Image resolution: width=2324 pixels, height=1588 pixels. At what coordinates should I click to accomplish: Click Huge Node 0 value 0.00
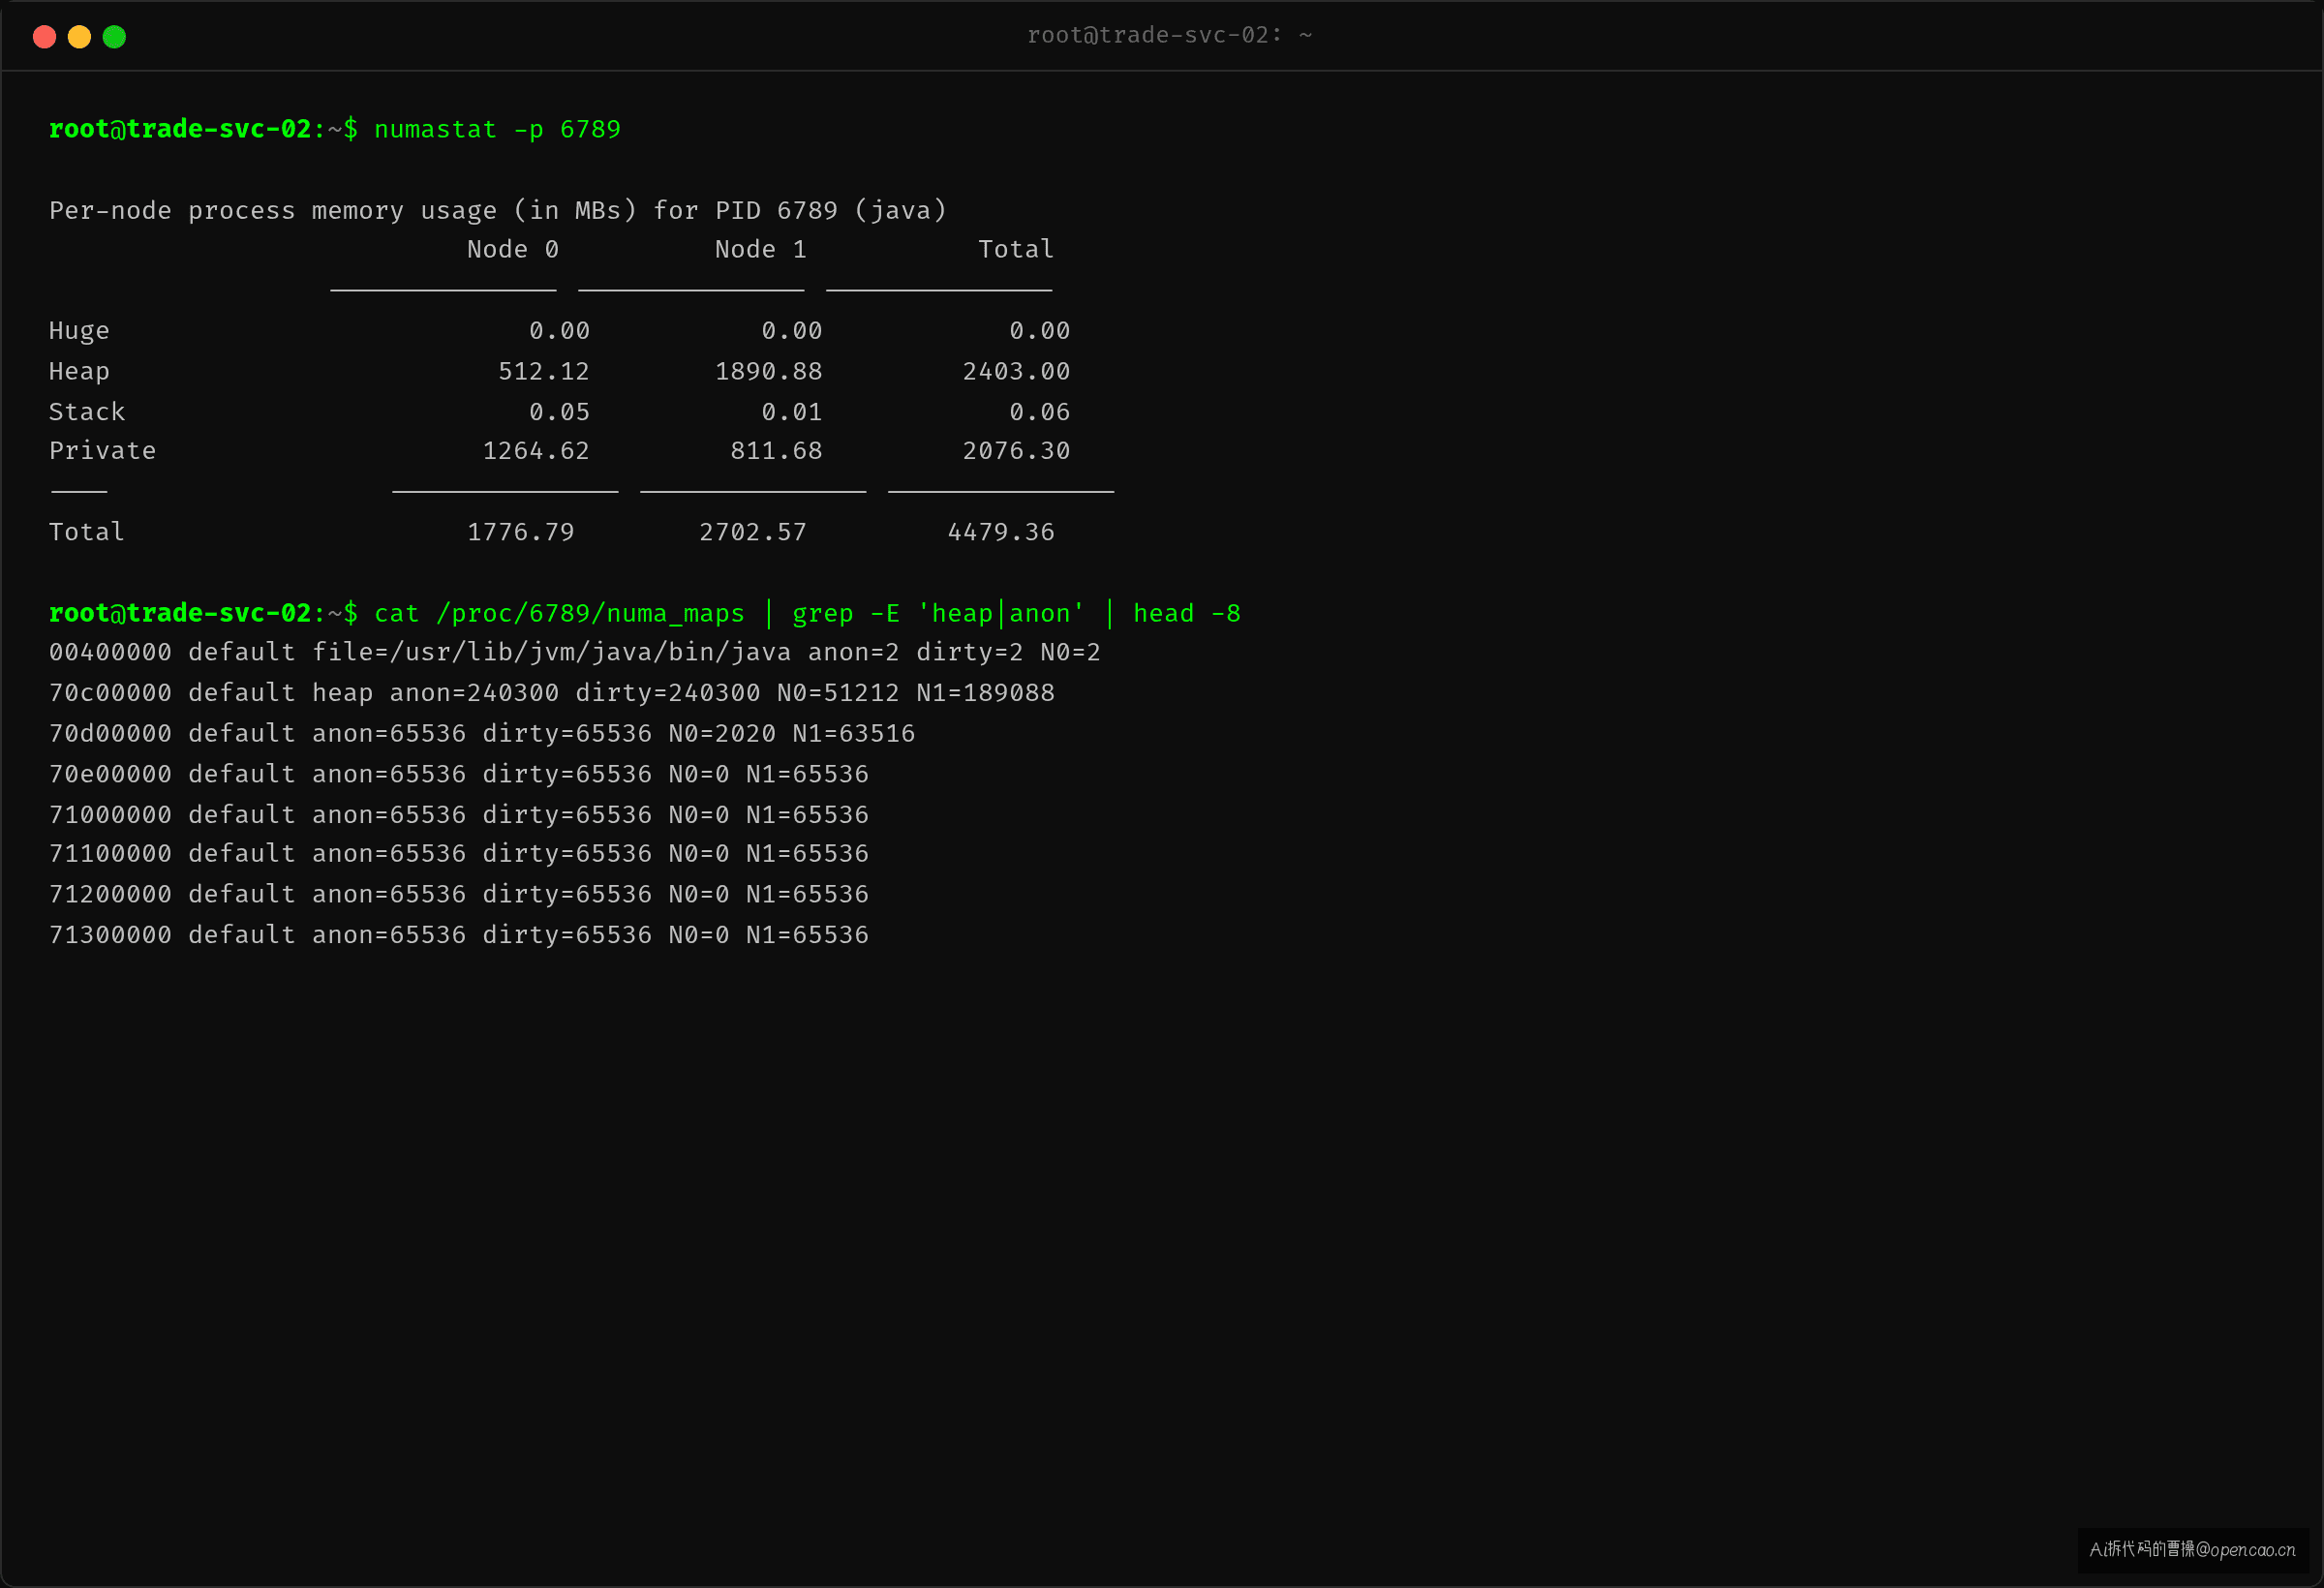[559, 331]
